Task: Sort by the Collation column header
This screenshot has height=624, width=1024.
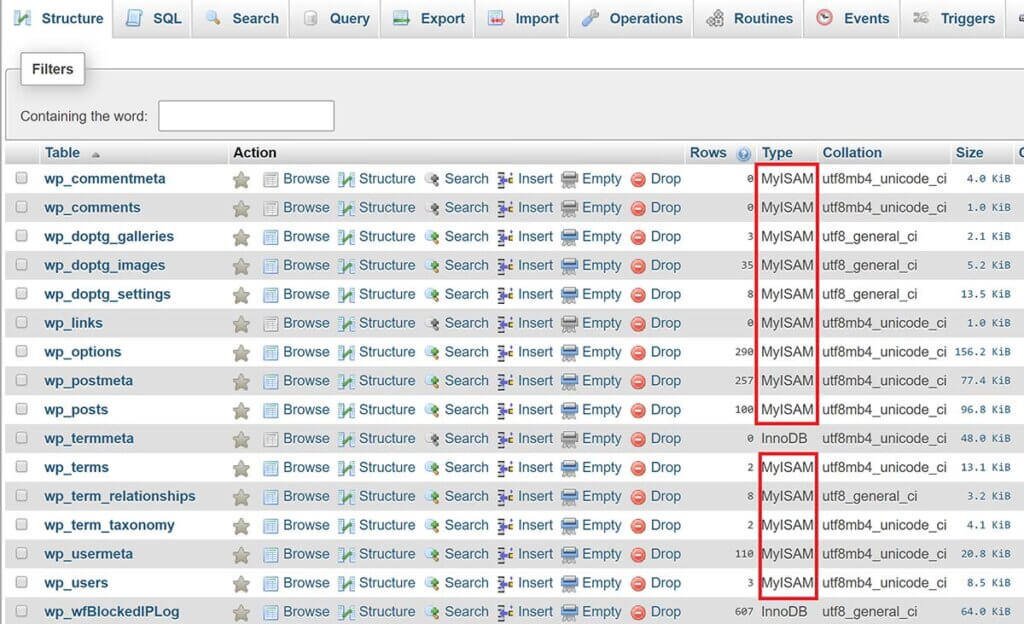Action: coord(852,153)
